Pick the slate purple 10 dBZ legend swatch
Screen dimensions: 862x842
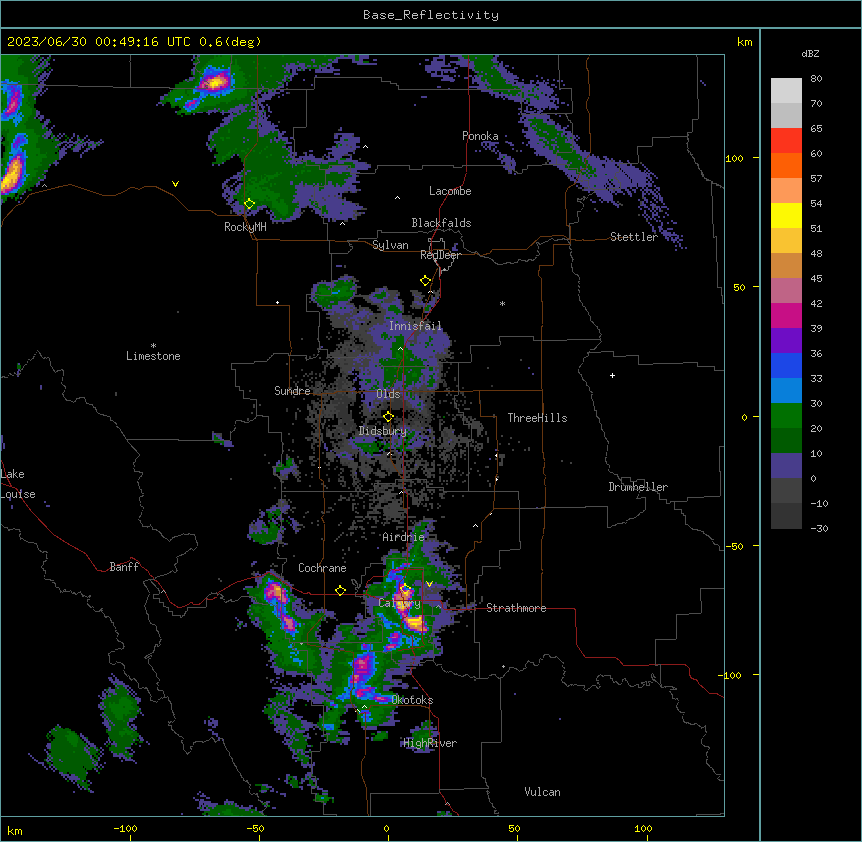[786, 466]
